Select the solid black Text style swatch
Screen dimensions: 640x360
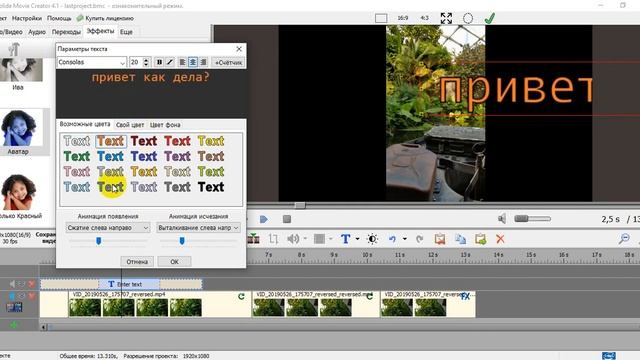pyautogui.click(x=211, y=187)
